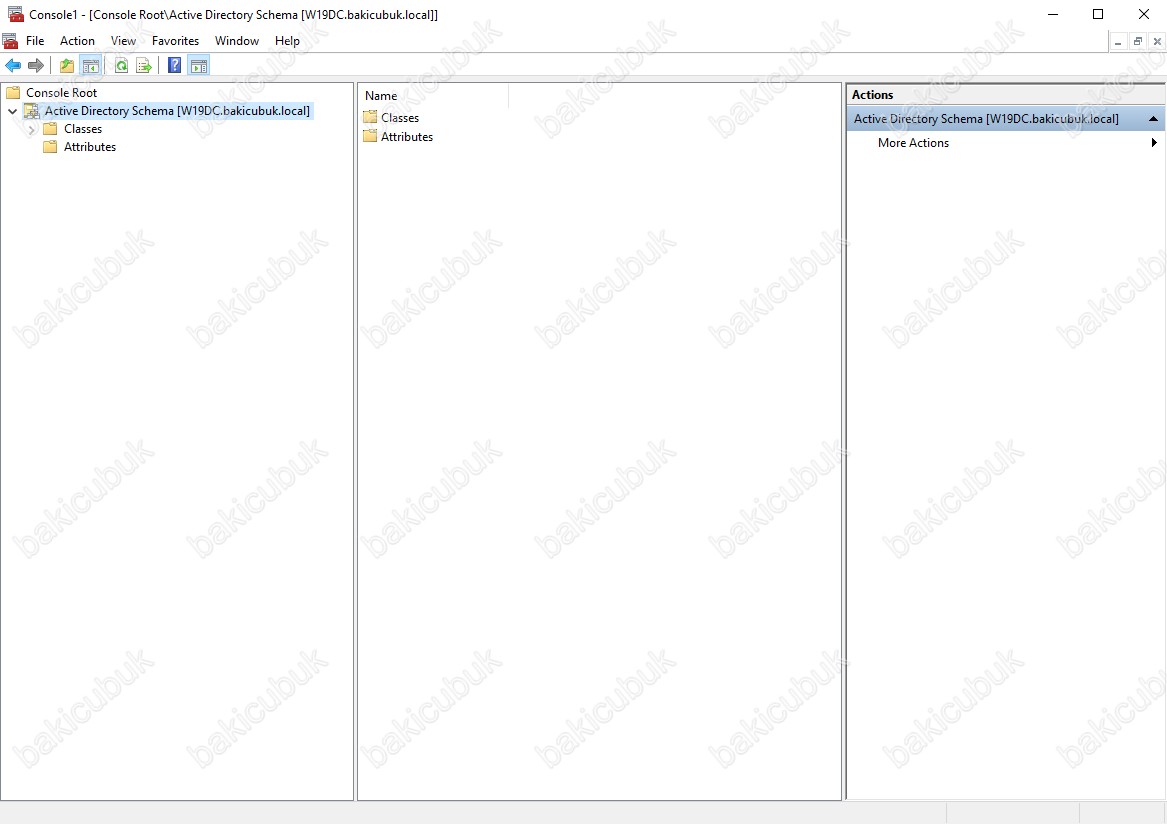This screenshot has height=824, width=1167.
Task: Click the Back arrow toolbar icon
Action: [13, 66]
